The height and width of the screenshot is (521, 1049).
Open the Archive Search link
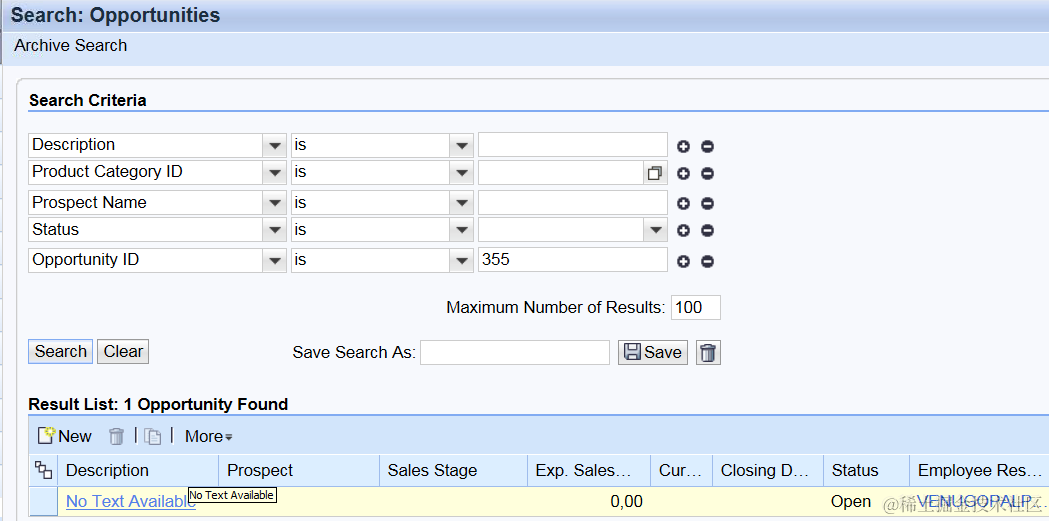tap(70, 45)
